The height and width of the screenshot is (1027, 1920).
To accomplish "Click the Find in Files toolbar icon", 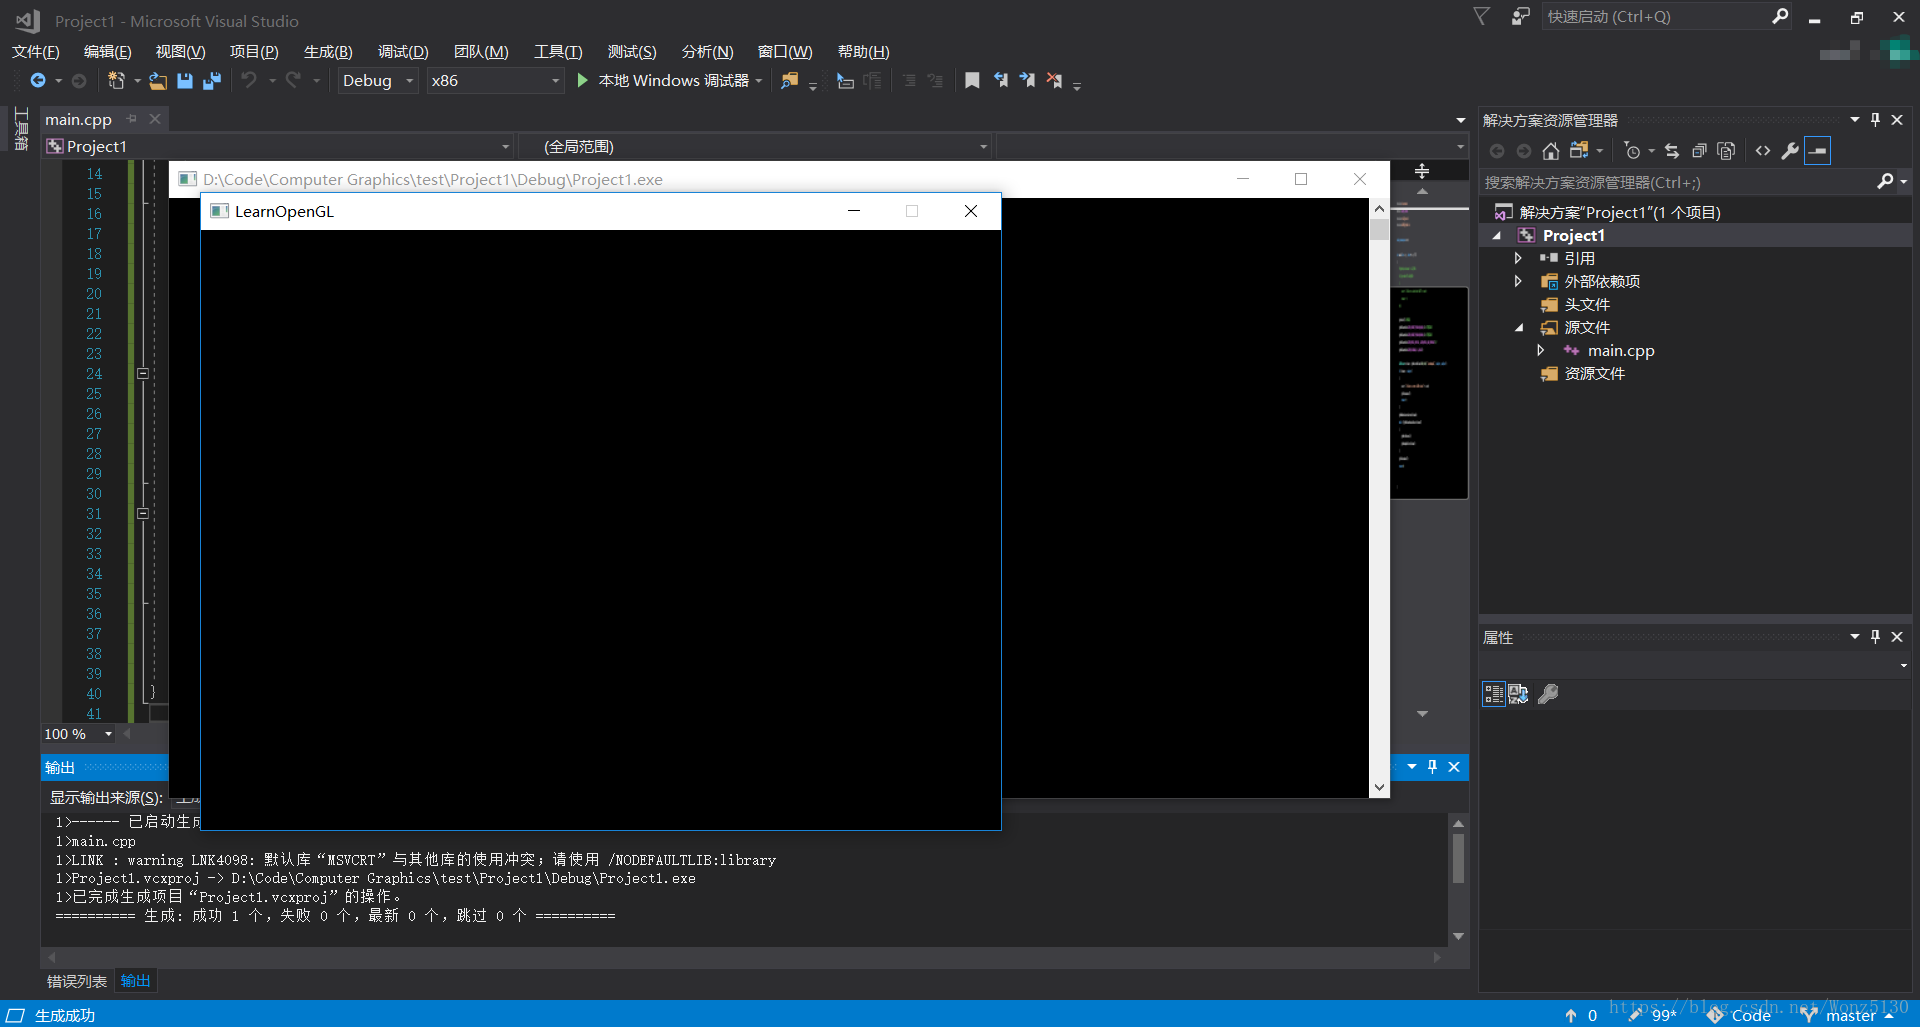I will pyautogui.click(x=790, y=81).
